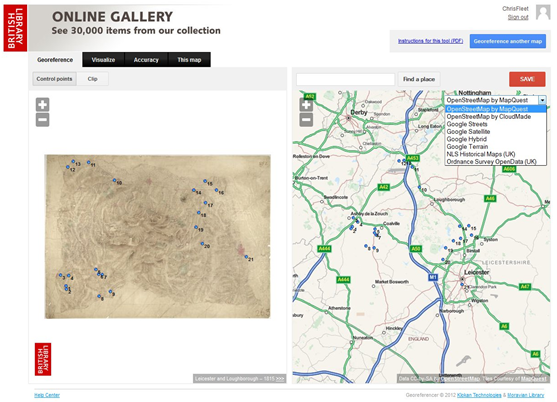
Task: Click the ChrisFleet user avatar icon
Action: tap(543, 12)
